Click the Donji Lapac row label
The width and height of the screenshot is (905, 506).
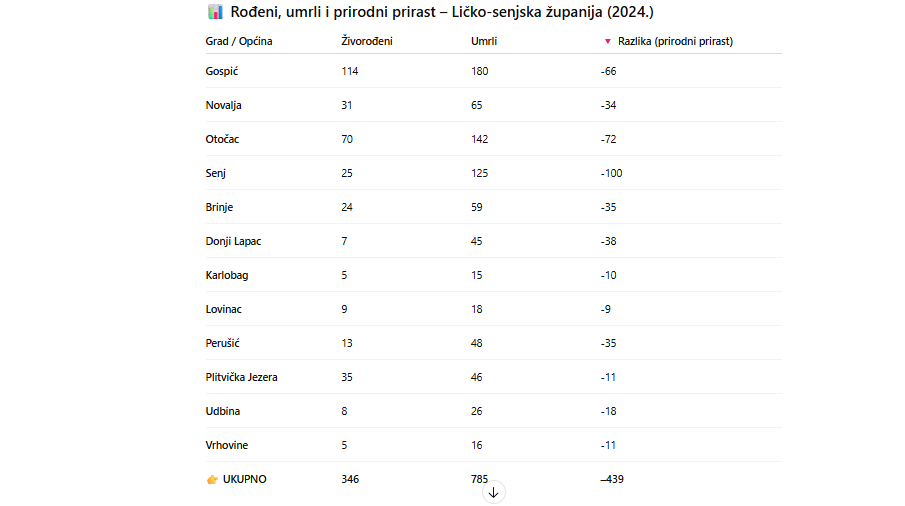pos(233,241)
